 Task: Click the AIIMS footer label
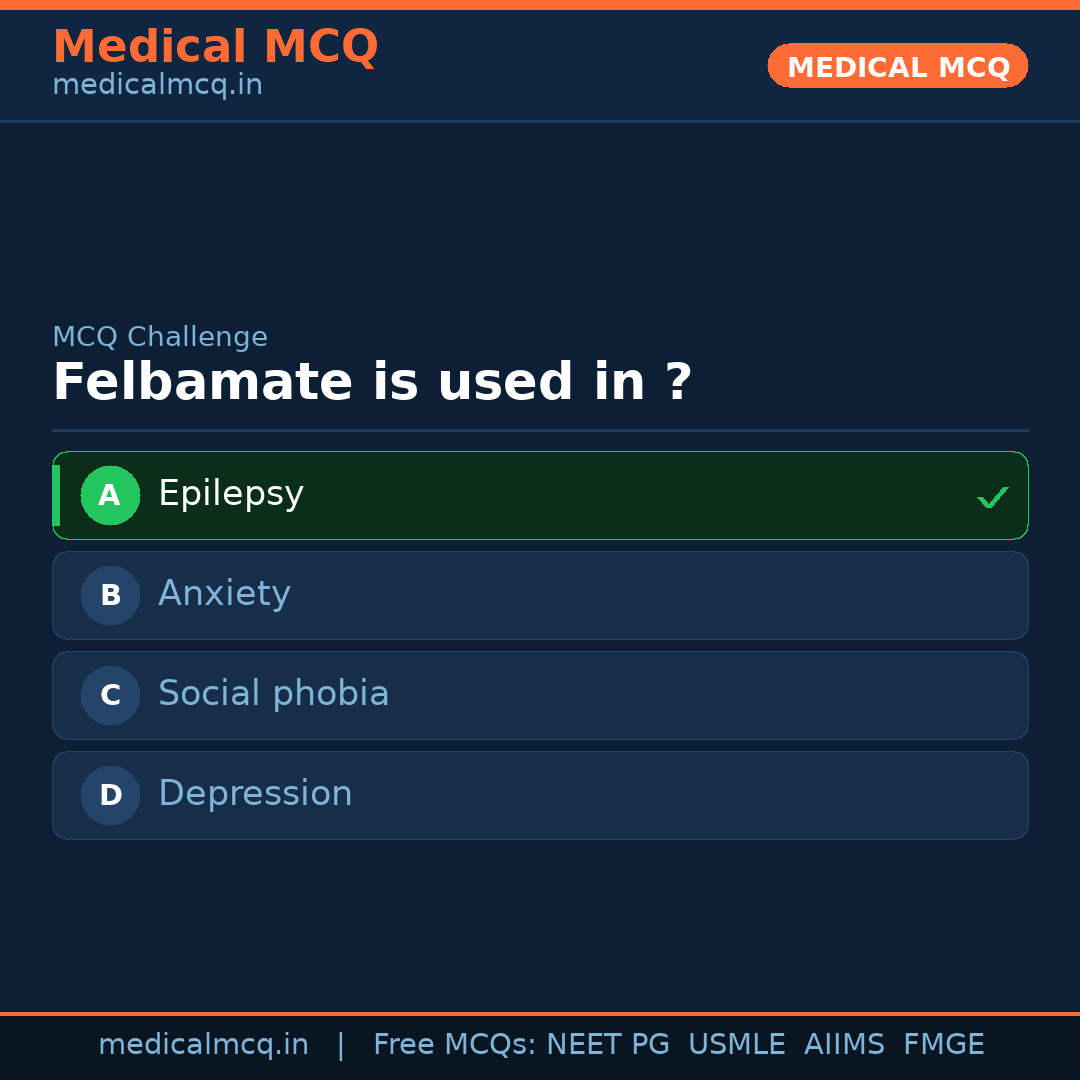pyautogui.click(x=844, y=1045)
